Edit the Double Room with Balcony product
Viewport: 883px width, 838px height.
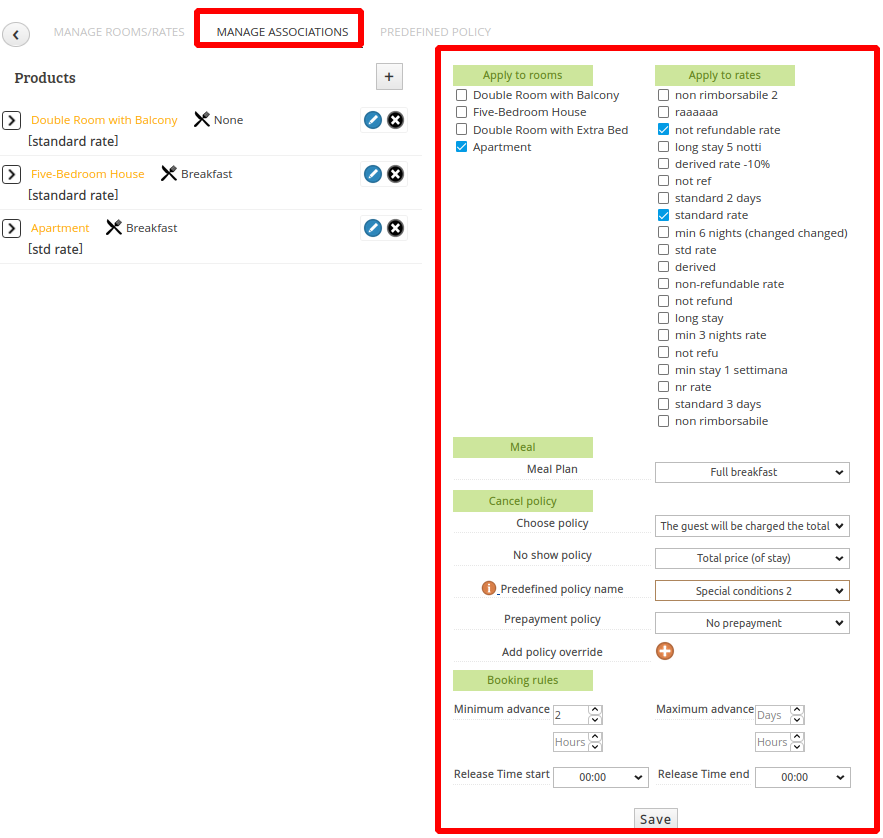coord(373,120)
